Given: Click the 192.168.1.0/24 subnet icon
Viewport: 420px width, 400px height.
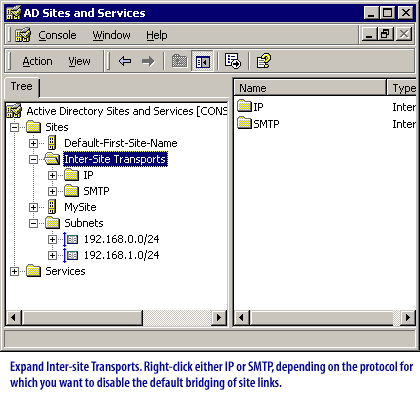Looking at the screenshot, I should click(x=71, y=255).
